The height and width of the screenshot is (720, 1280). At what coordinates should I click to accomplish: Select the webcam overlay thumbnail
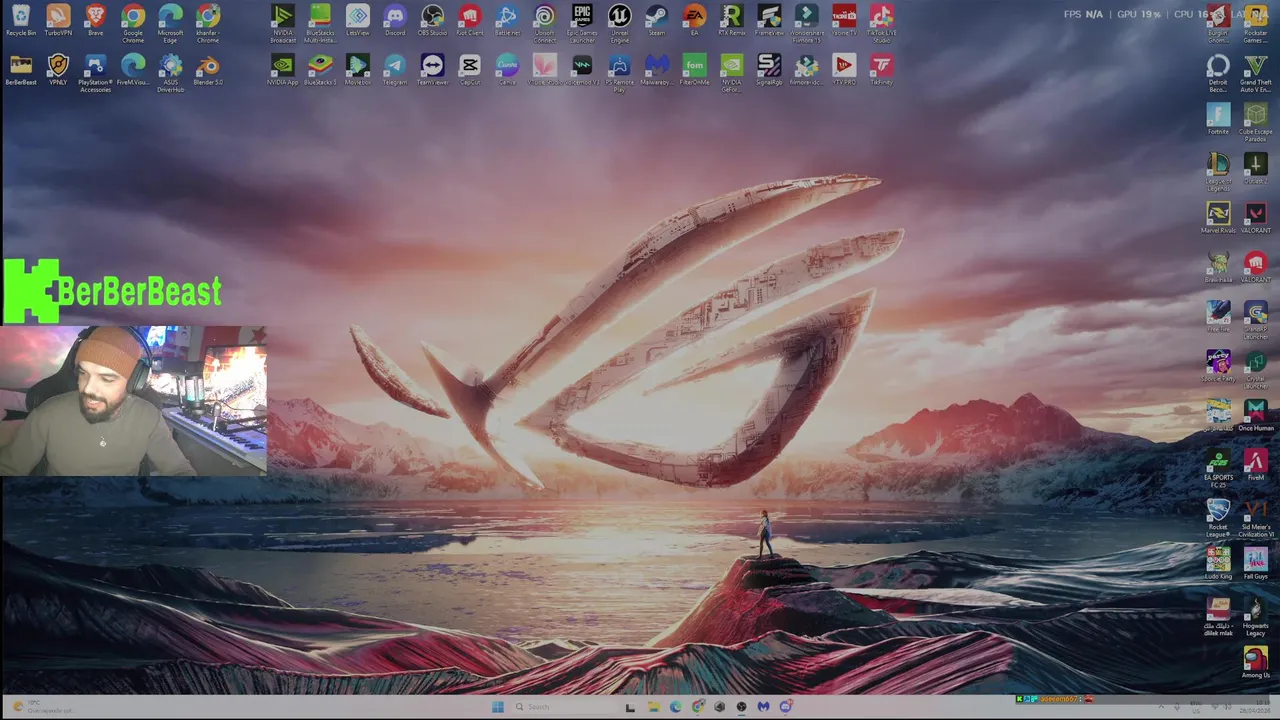134,400
